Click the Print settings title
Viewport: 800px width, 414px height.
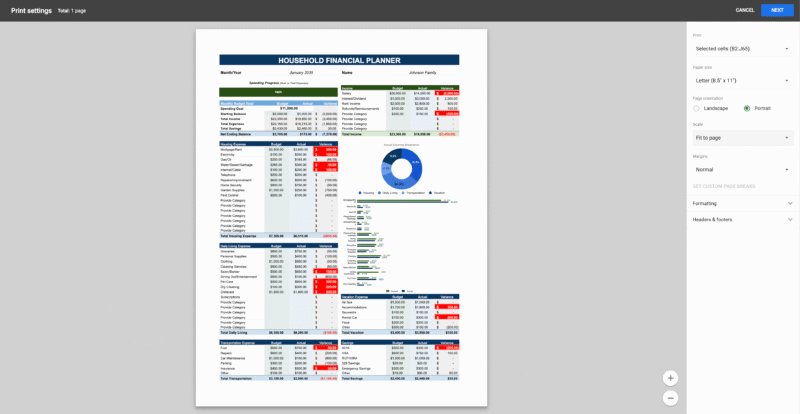pos(31,10)
